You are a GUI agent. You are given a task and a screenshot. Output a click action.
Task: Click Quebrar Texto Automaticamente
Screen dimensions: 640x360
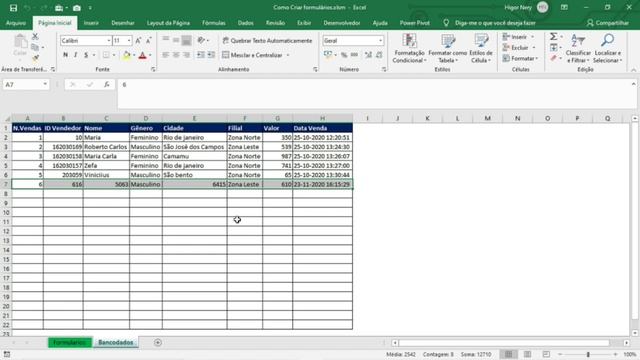point(267,40)
